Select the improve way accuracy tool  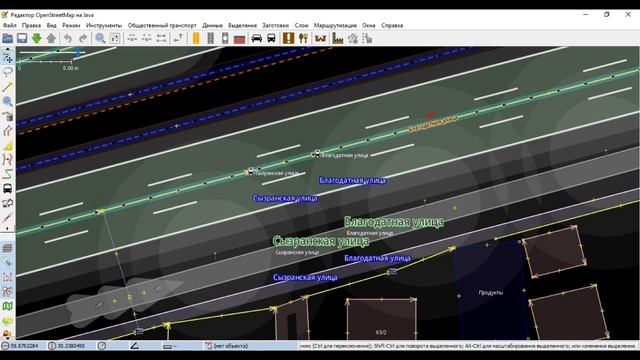click(7, 160)
